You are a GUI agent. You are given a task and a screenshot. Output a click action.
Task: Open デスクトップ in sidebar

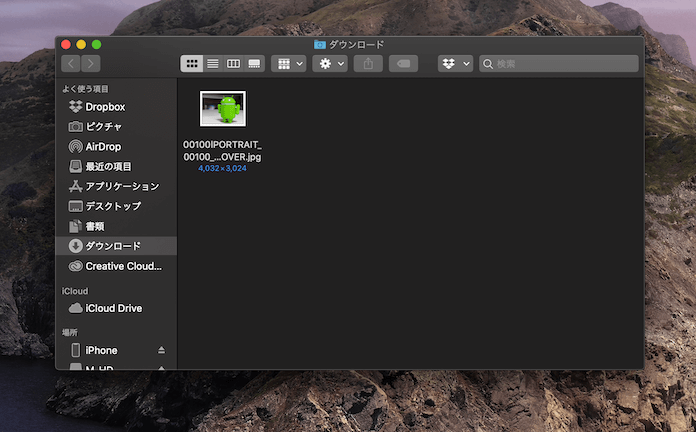tap(116, 206)
